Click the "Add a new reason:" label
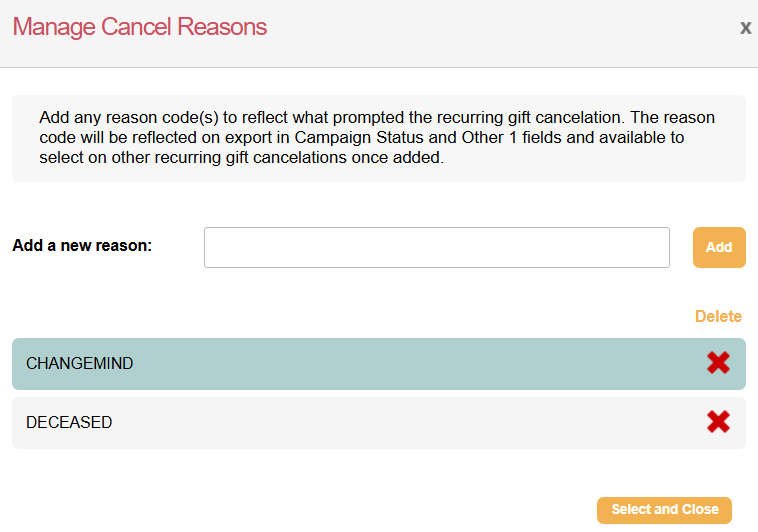 coord(82,245)
